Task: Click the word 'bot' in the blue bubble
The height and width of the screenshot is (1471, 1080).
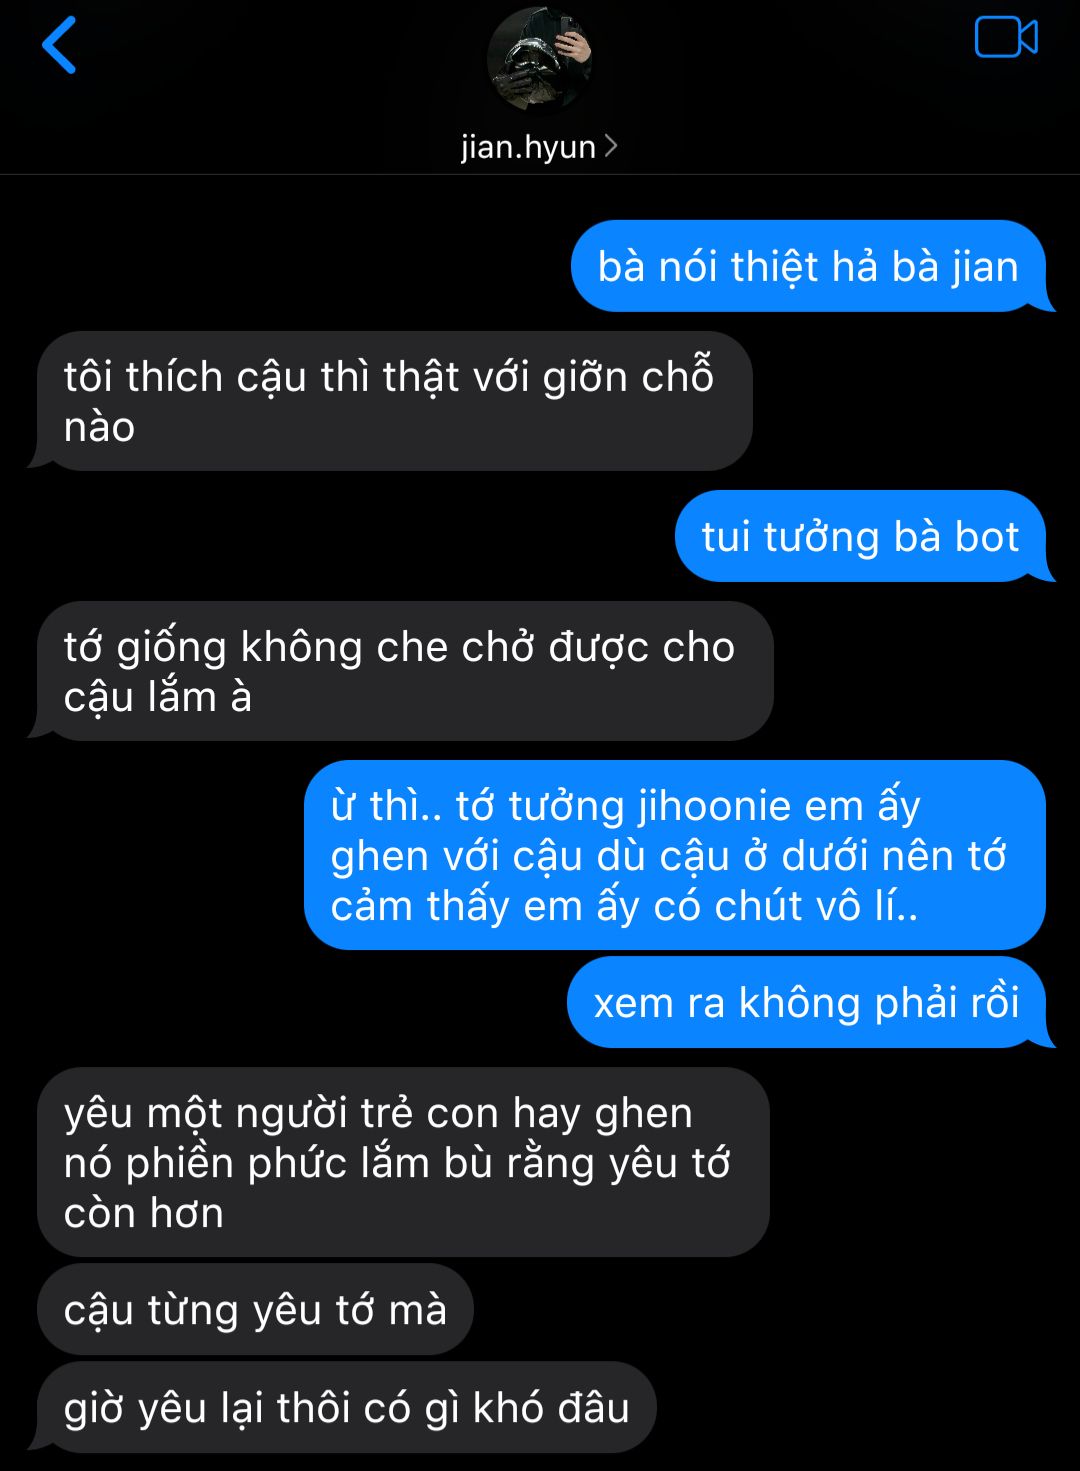Action: 987,537
